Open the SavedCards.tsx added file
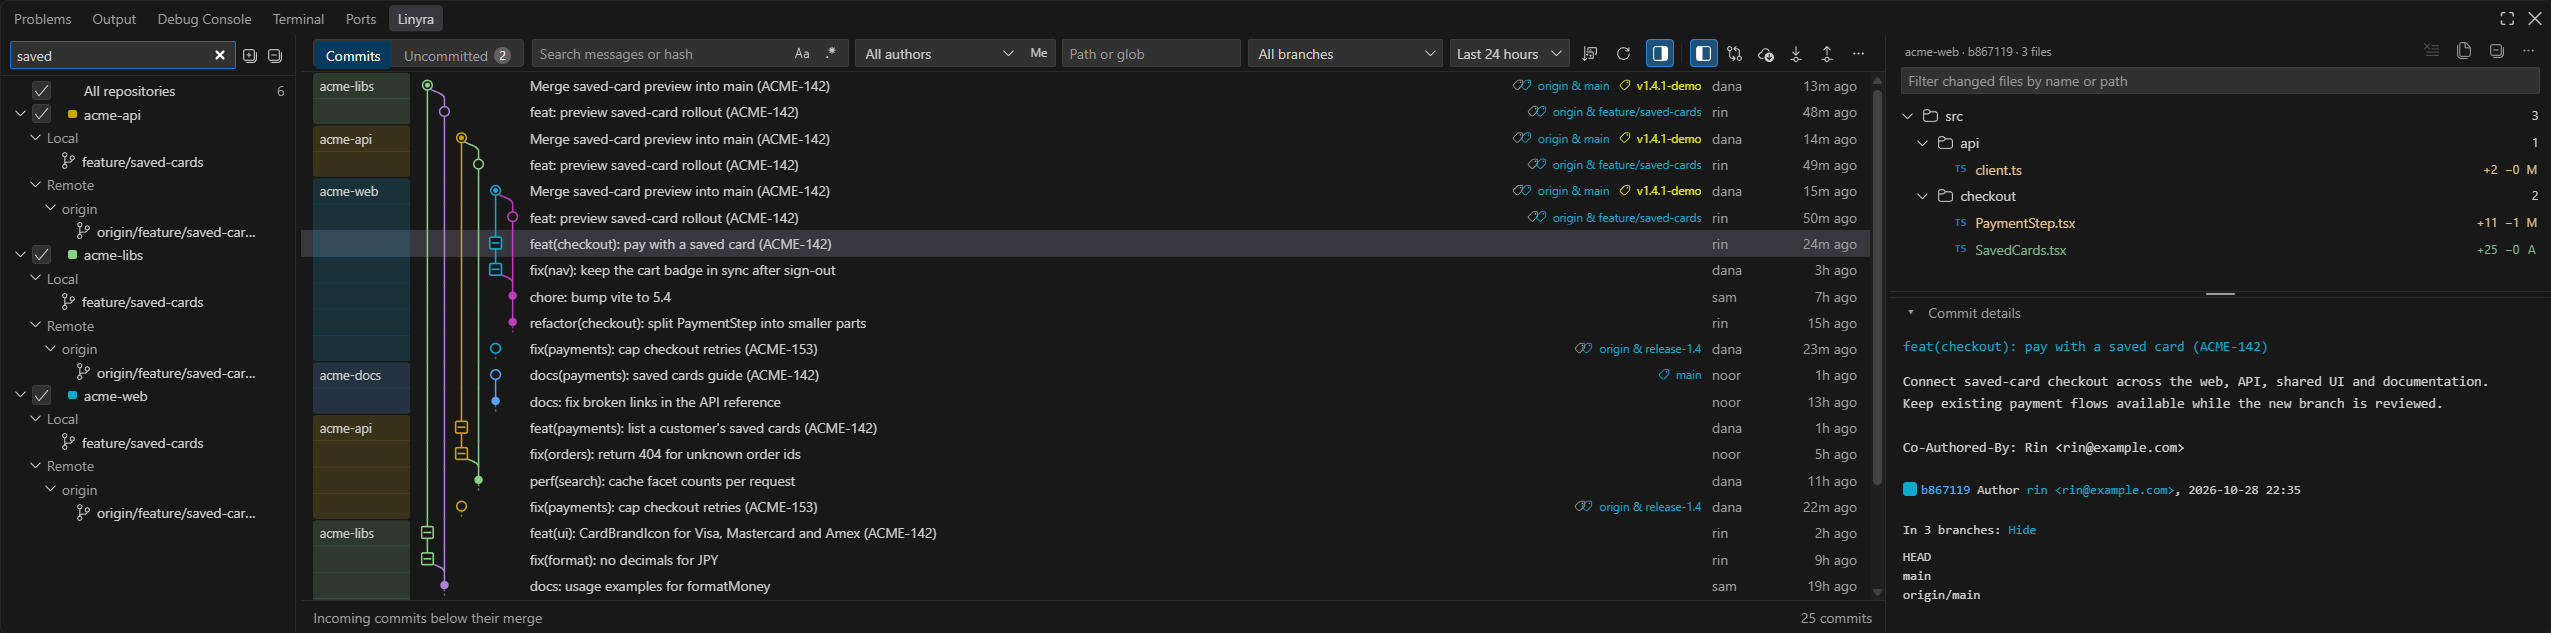 tap(2020, 250)
